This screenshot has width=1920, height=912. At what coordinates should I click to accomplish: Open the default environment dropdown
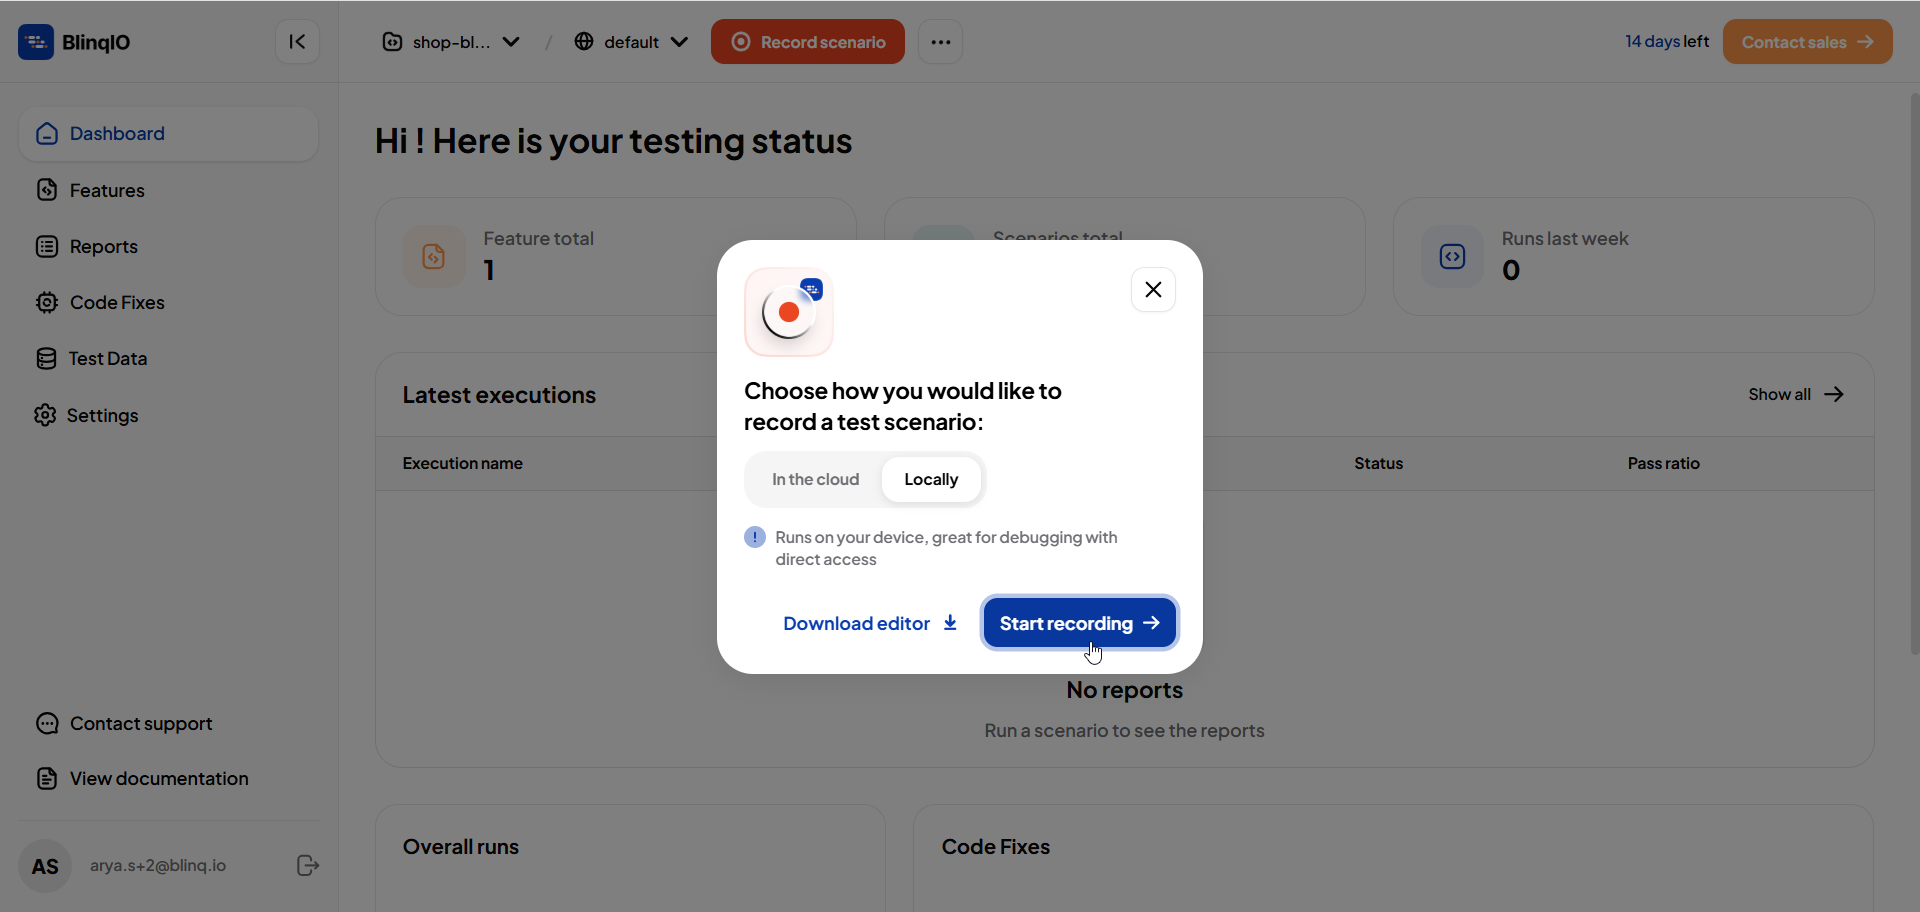(x=631, y=42)
